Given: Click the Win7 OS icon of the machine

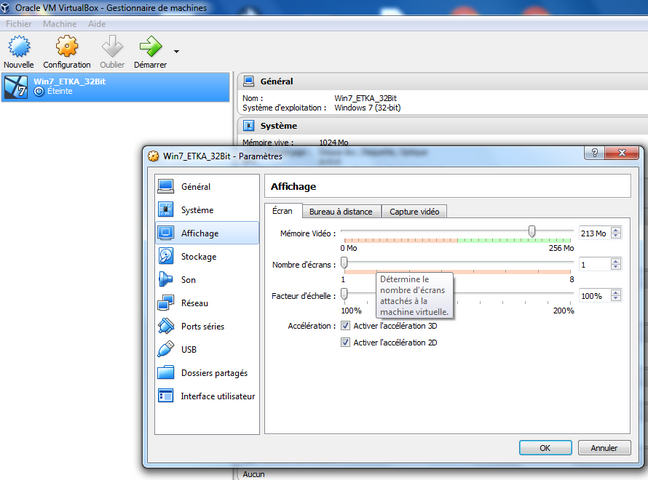Looking at the screenshot, I should tap(16, 87).
